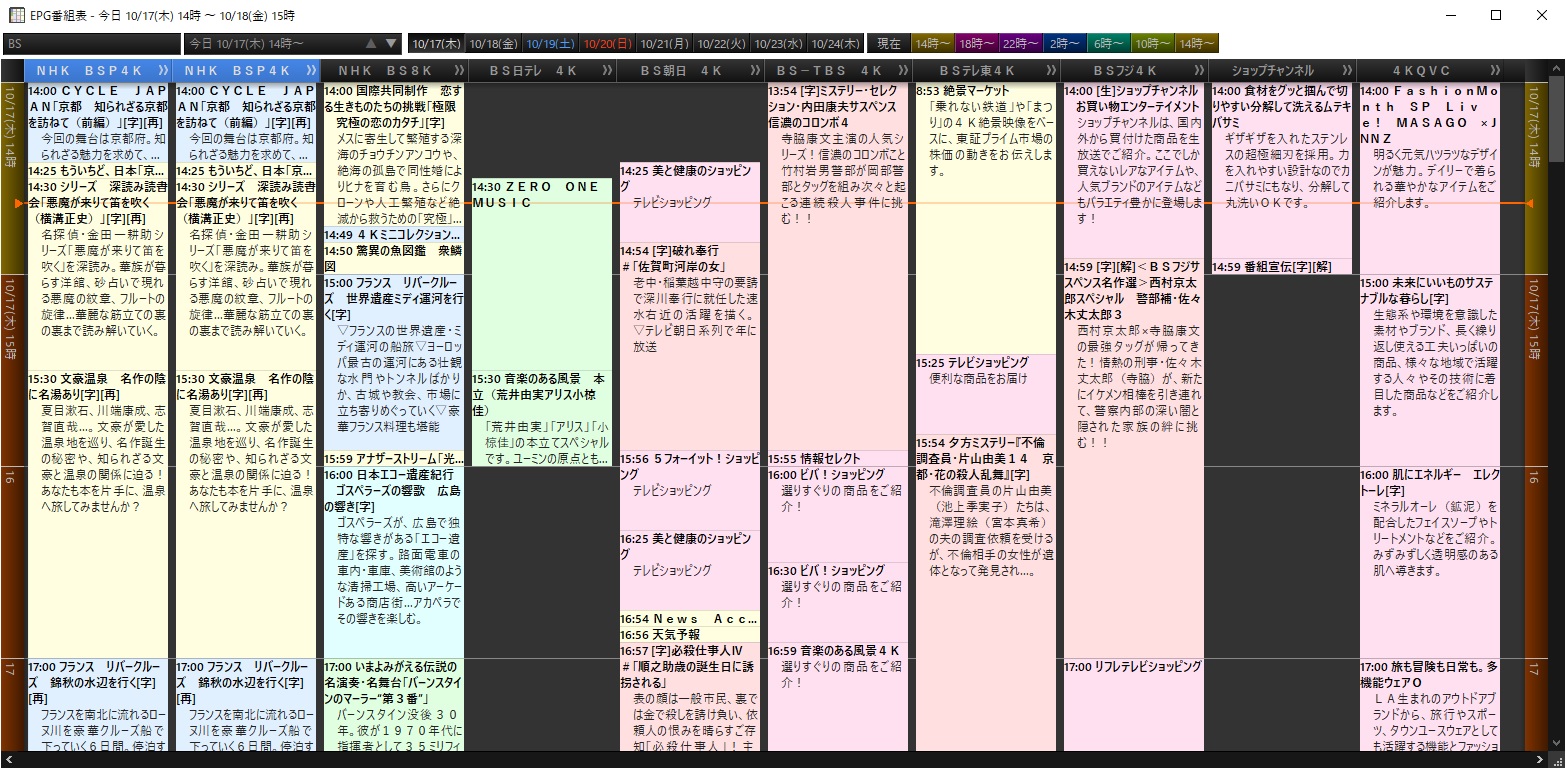Select the blue 10/19(土) date tab

tap(550, 44)
